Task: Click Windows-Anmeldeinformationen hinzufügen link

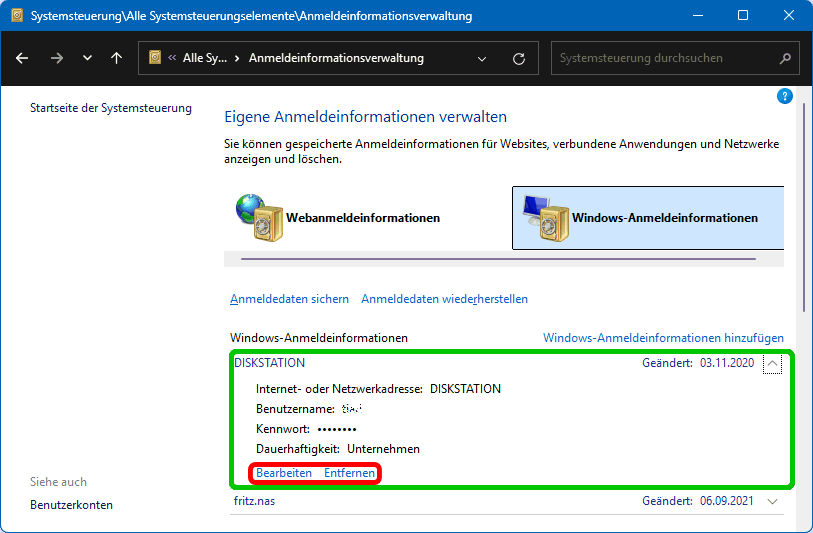Action: pyautogui.click(x=663, y=338)
